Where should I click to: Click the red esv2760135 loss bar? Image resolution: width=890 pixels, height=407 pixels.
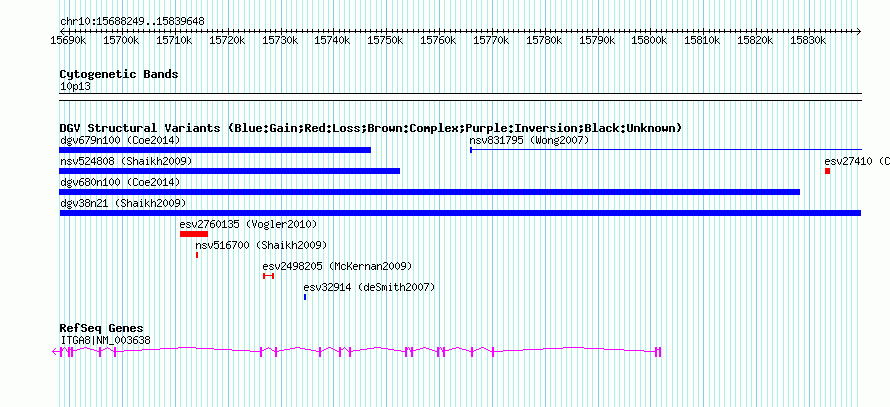194,234
